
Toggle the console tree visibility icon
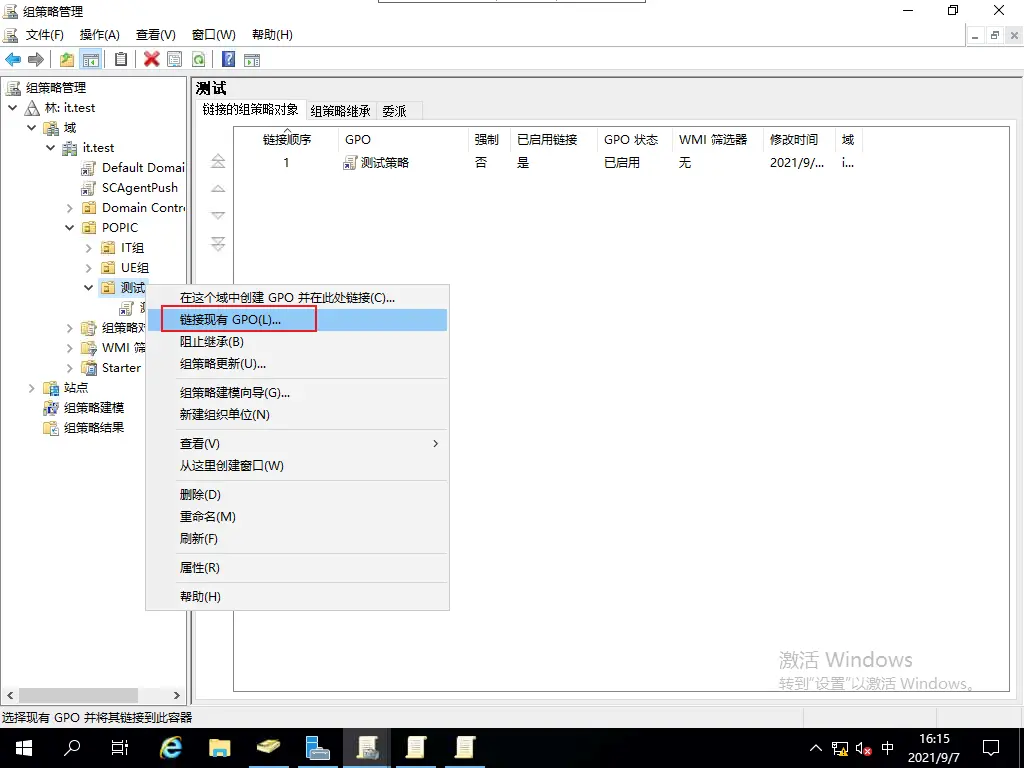pyautogui.click(x=91, y=59)
